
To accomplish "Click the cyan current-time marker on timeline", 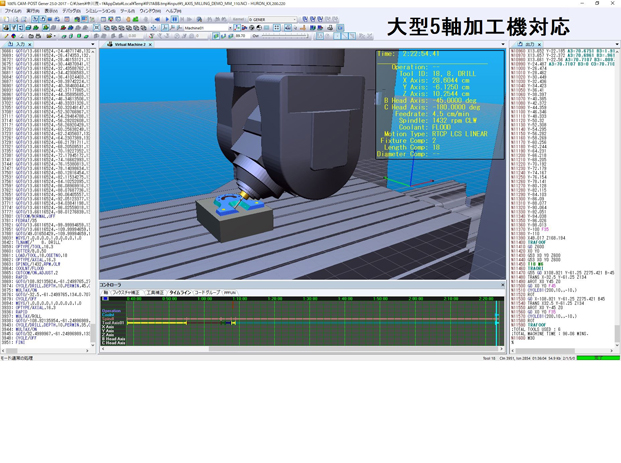I will tap(496, 323).
